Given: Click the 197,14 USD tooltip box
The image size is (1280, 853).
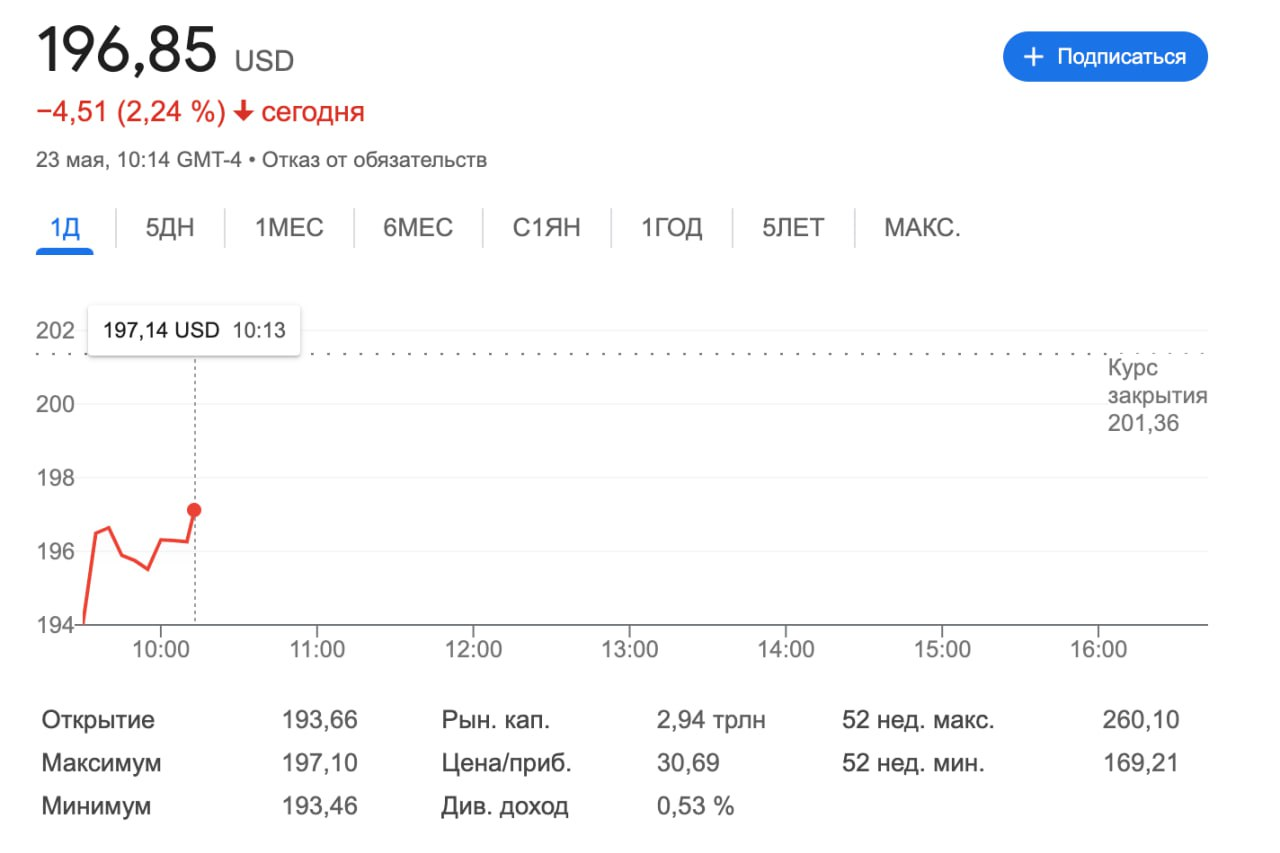Looking at the screenshot, I should point(194,330).
